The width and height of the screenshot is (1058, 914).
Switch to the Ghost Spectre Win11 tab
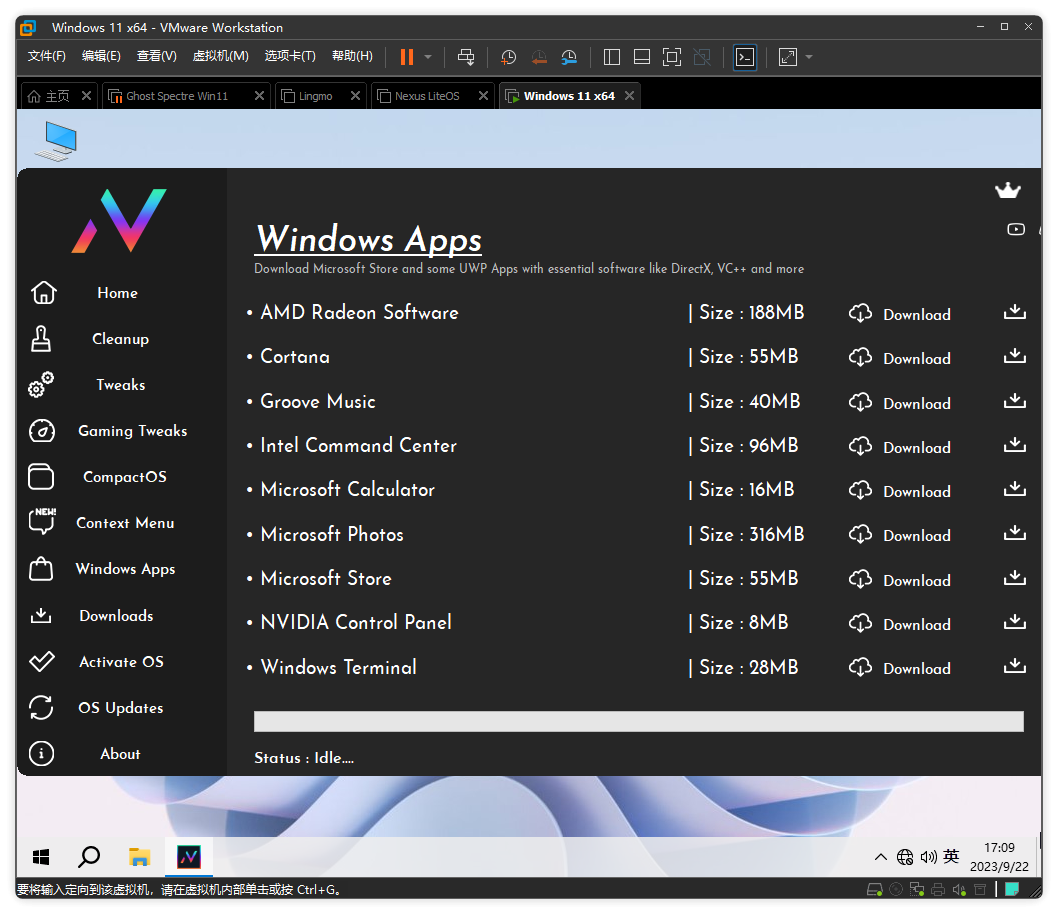[x=177, y=96]
